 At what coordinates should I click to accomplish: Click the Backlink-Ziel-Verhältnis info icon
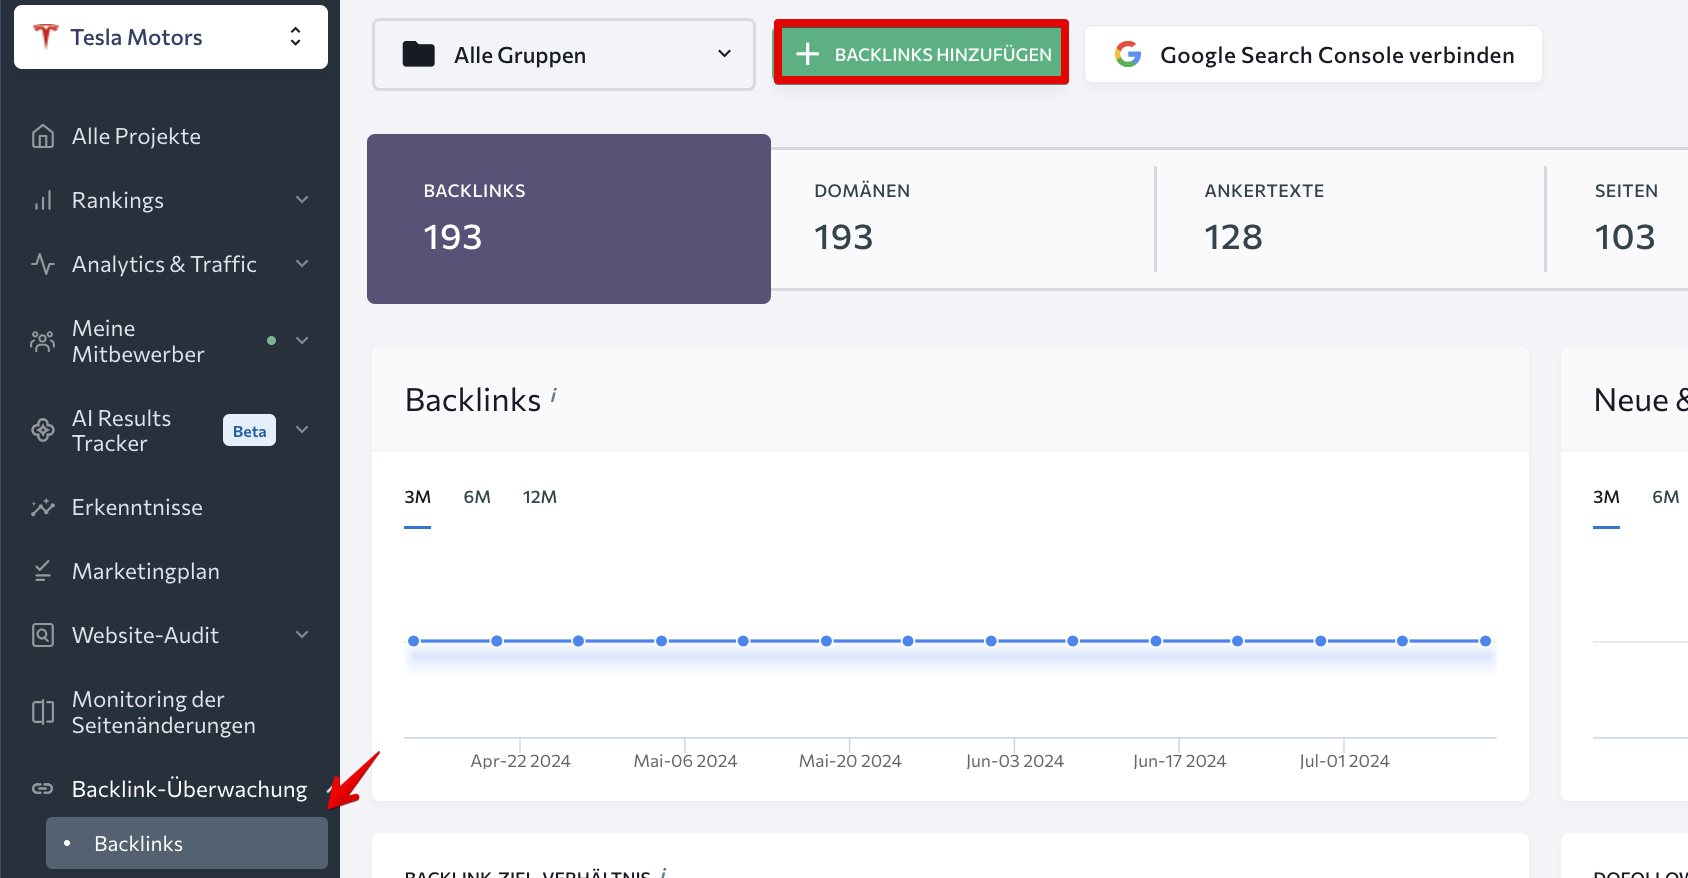point(663,873)
